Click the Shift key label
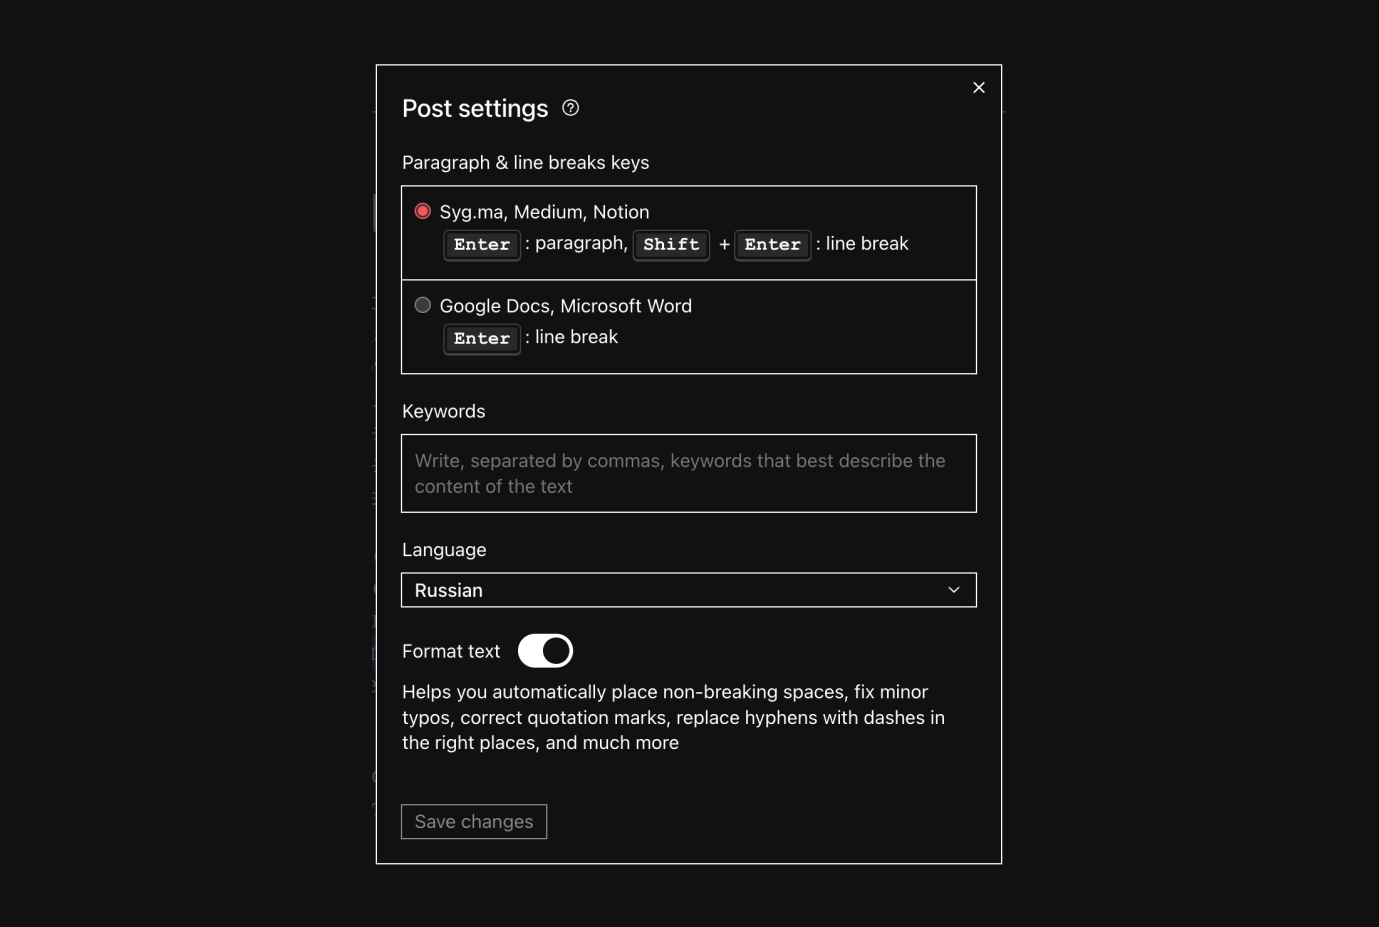The image size is (1379, 927). [671, 244]
